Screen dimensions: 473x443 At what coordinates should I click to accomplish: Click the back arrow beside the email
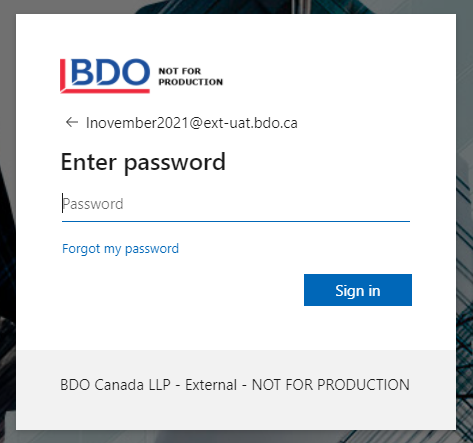(72, 122)
